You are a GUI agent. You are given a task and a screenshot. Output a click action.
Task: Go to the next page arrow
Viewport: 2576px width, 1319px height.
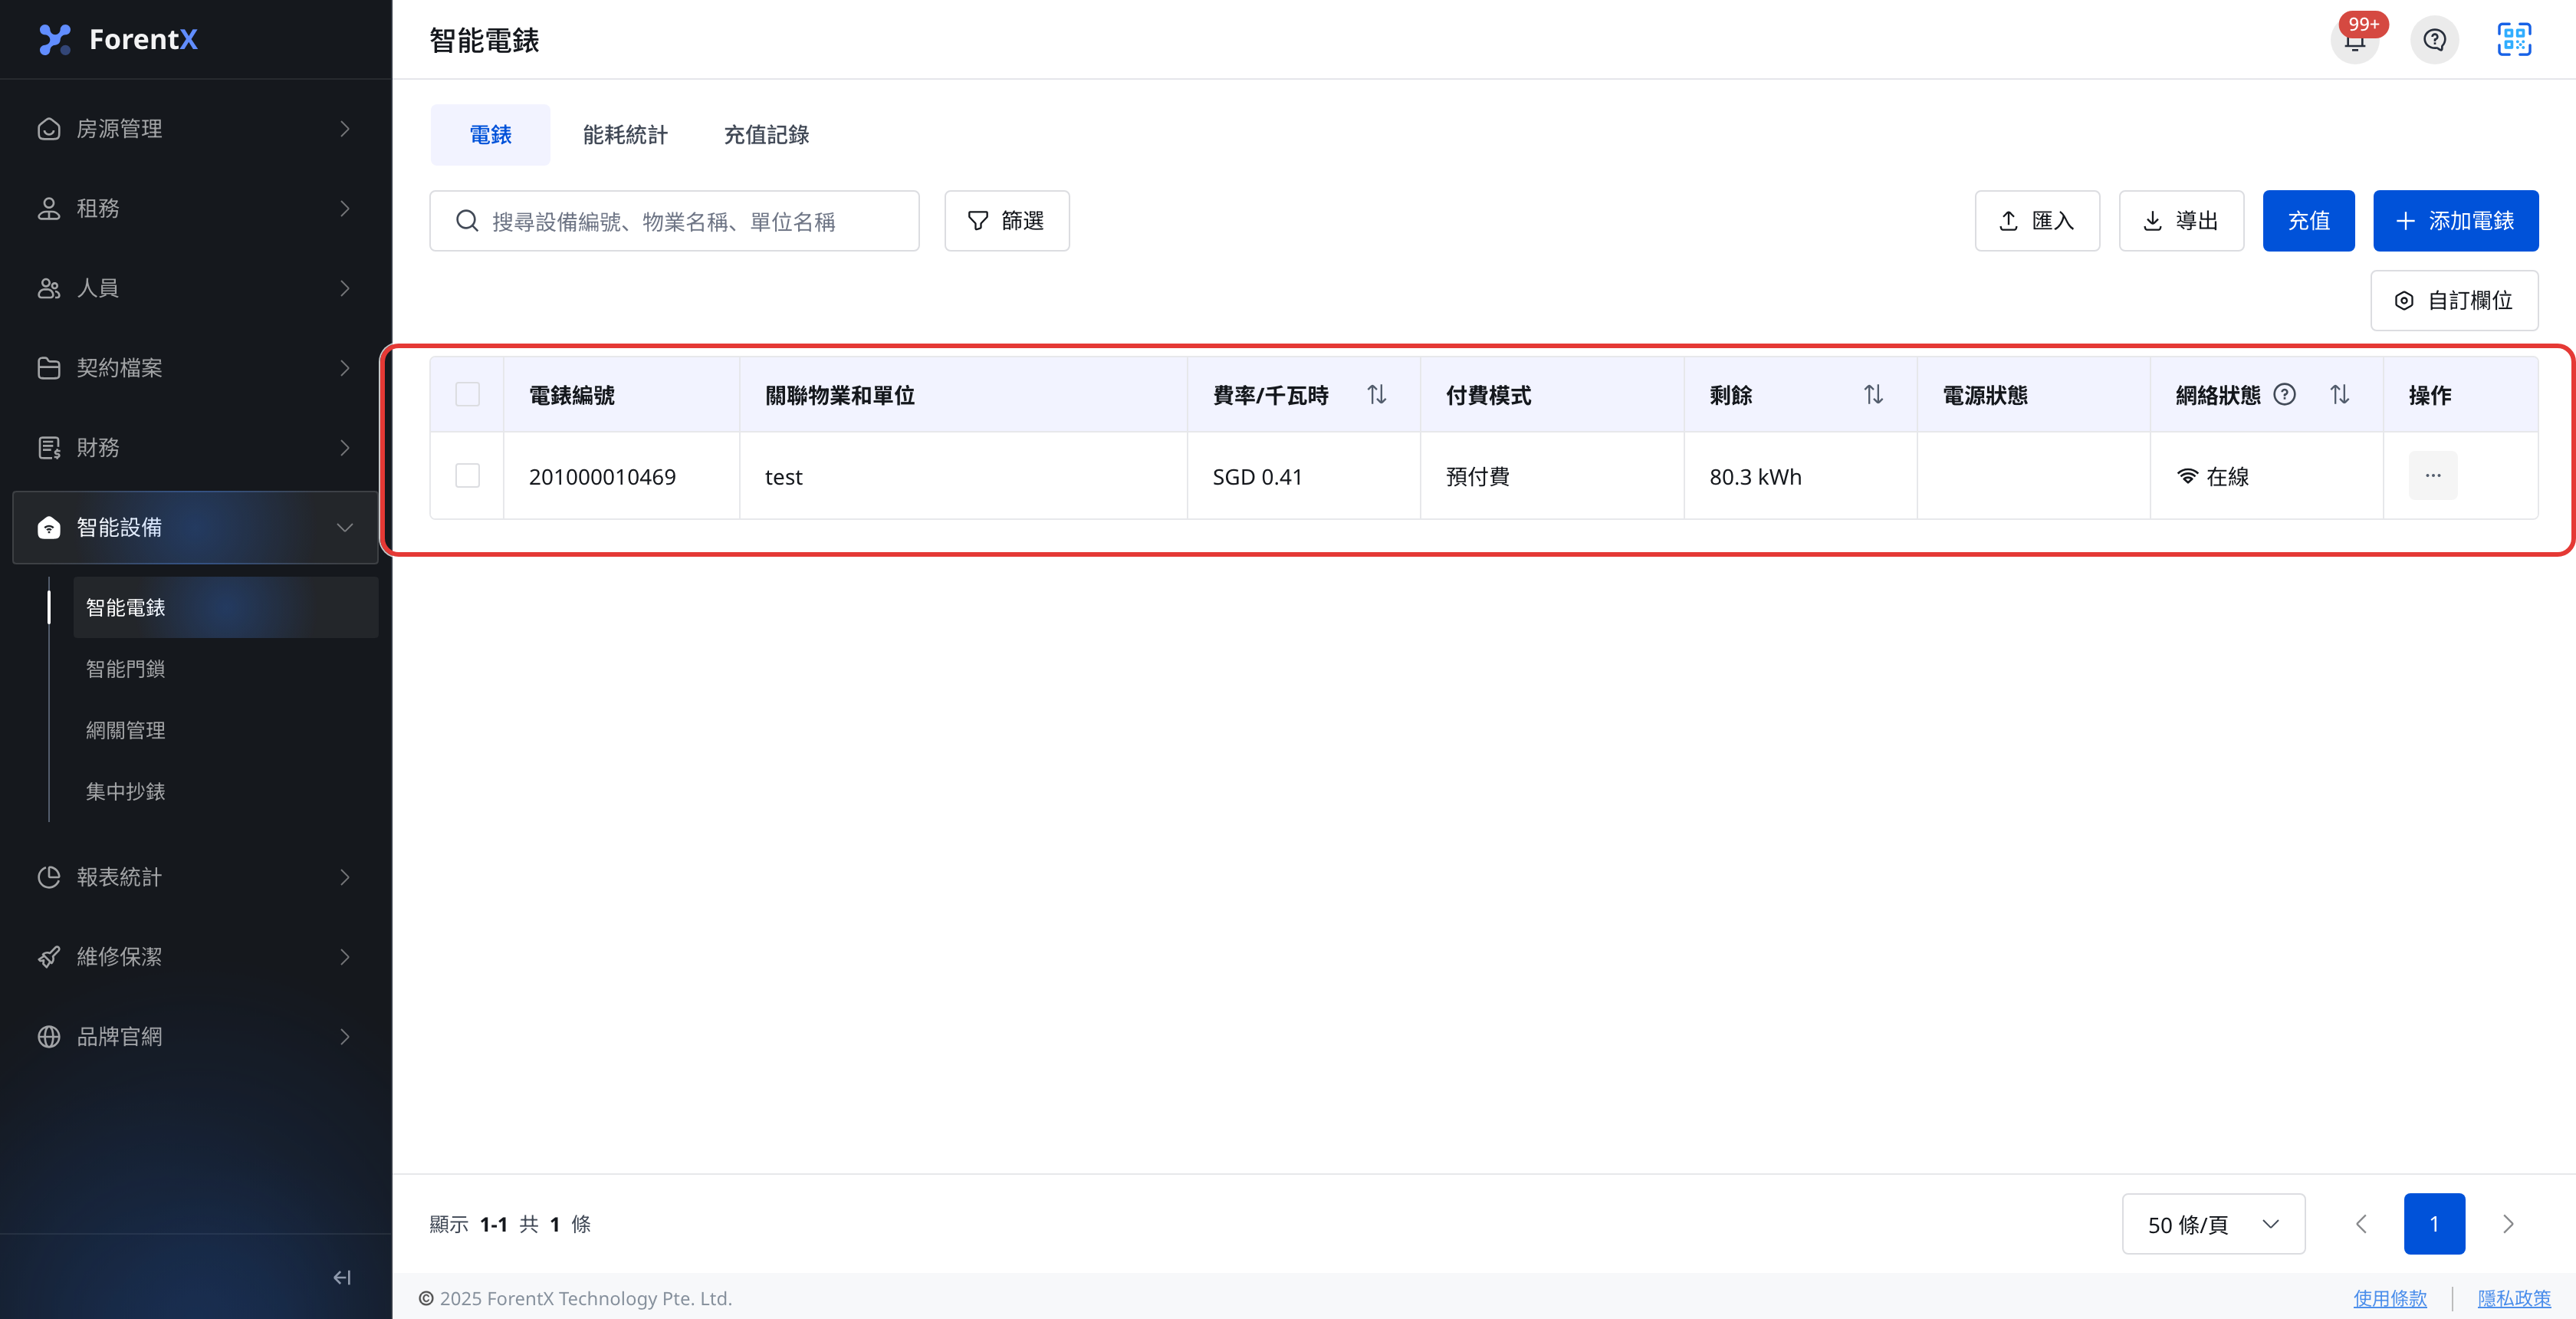coord(2508,1224)
